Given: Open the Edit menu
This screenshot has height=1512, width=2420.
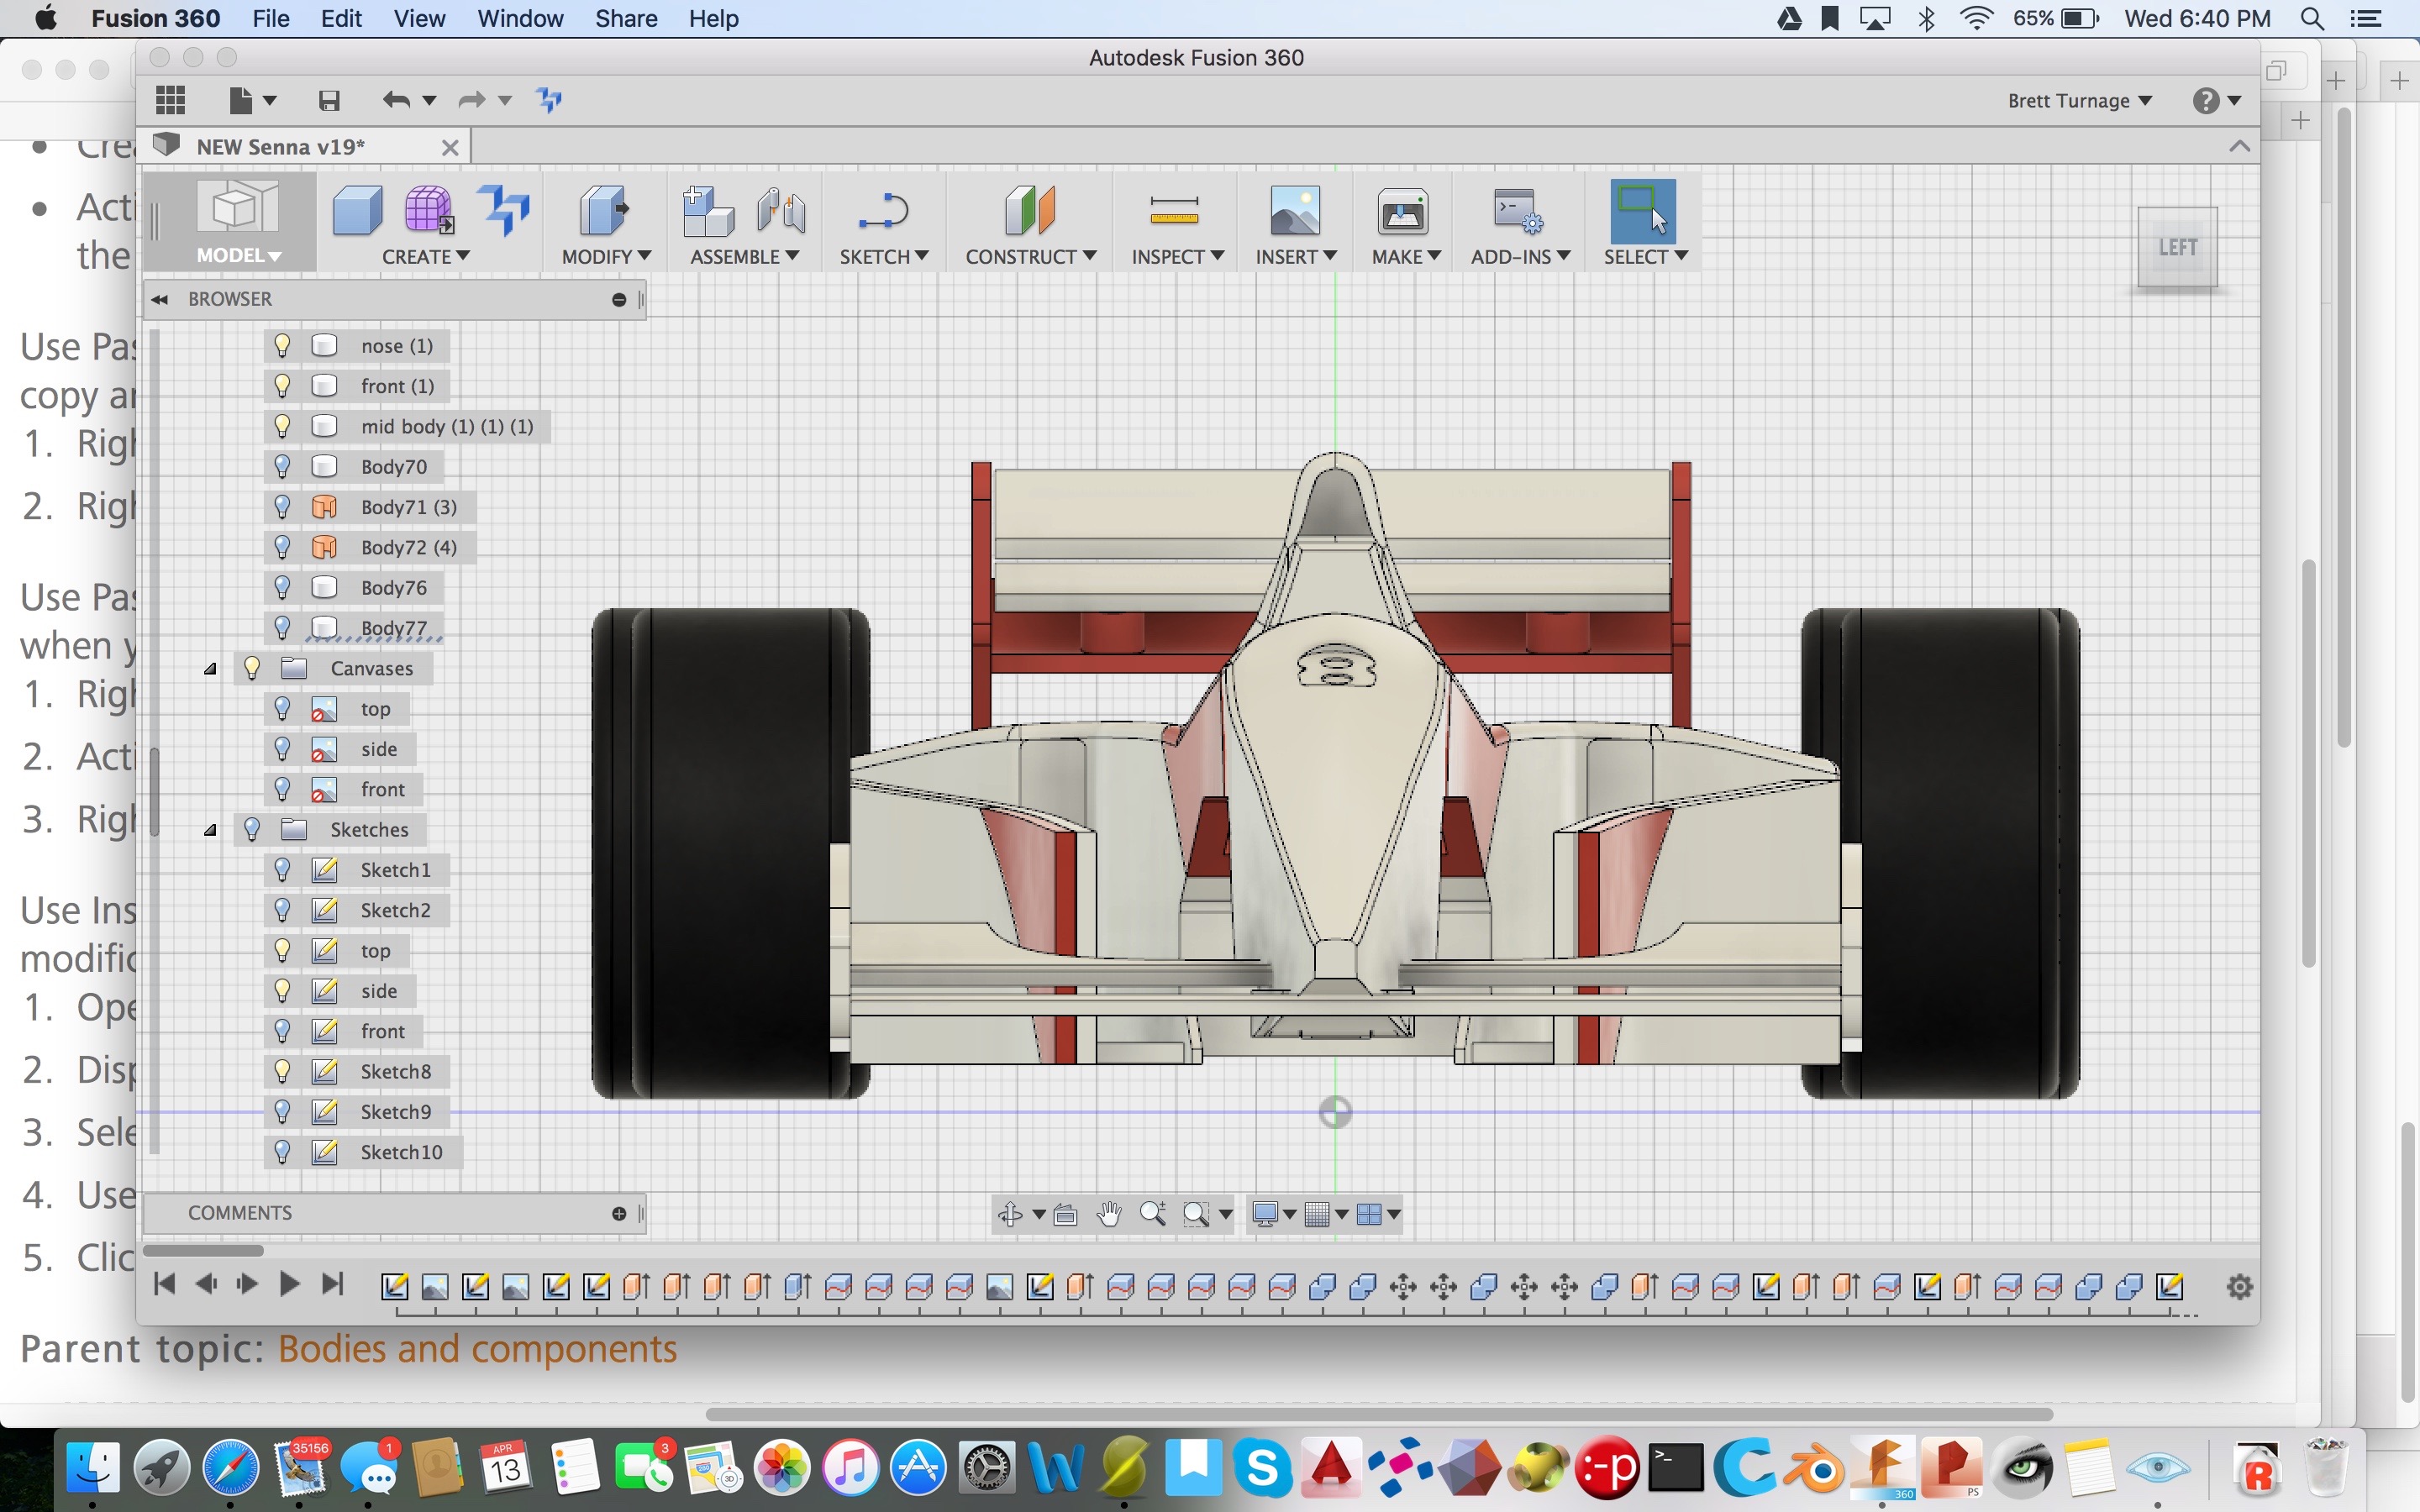Looking at the screenshot, I should tap(341, 18).
